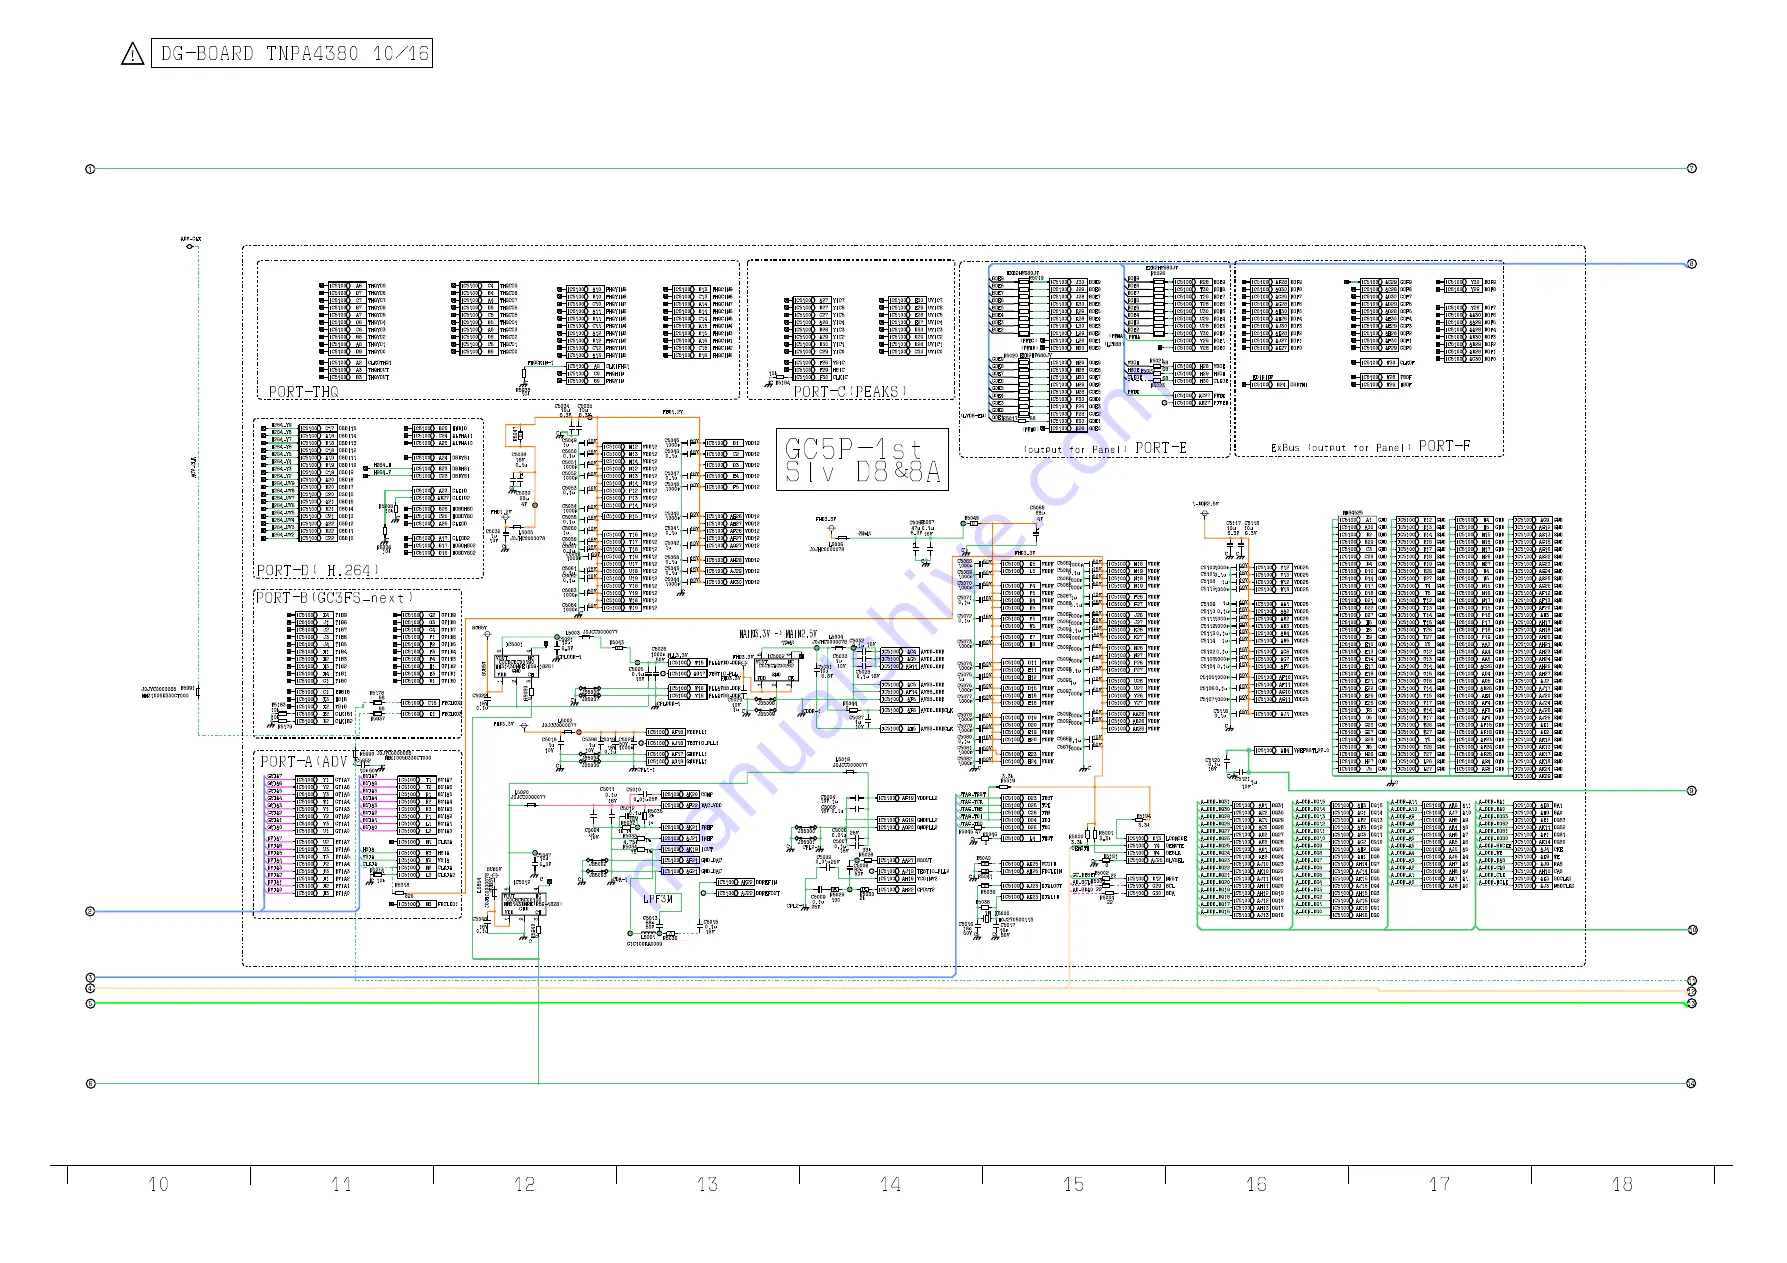This screenshot has width=1787, height=1263.
Task: Click the 'PORT-B(GC3FS-next)' block label
Action: click(x=335, y=598)
